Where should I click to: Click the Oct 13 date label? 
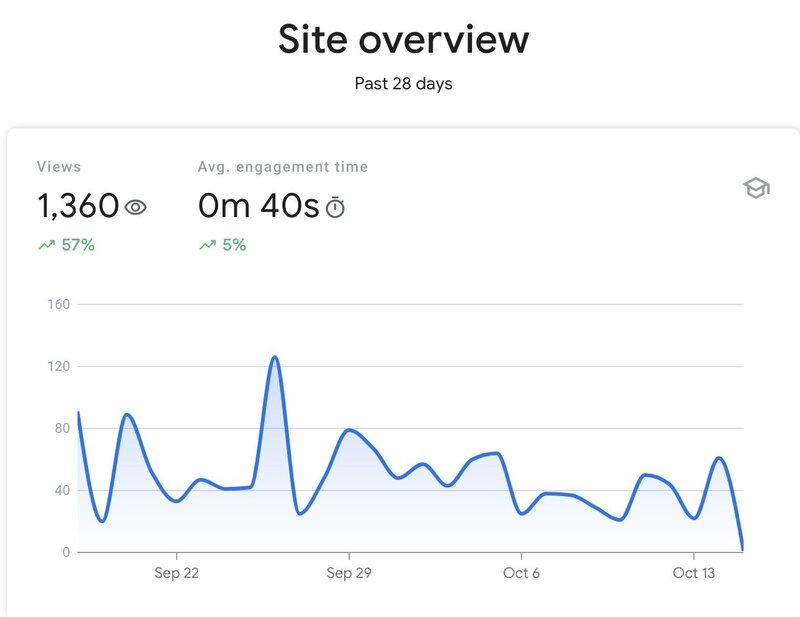pos(693,573)
